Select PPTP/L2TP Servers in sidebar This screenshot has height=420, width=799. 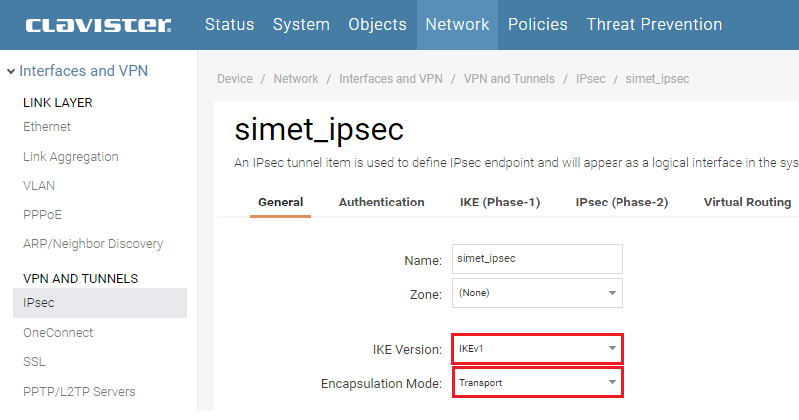tap(79, 391)
